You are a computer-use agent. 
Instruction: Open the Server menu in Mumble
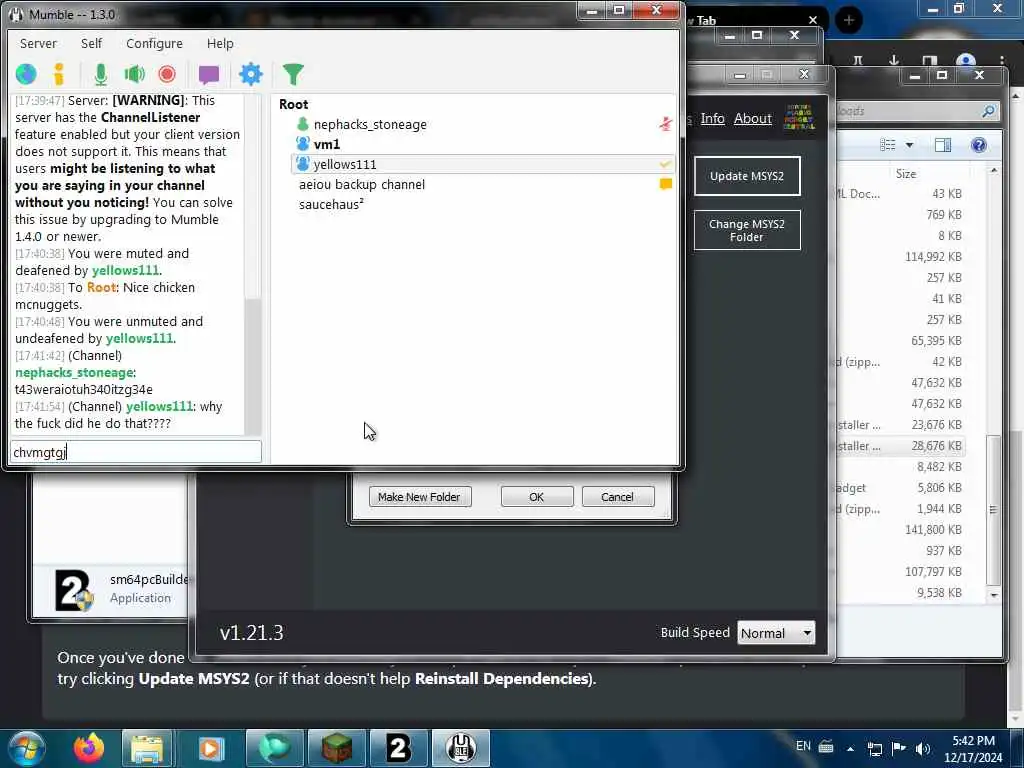click(38, 43)
